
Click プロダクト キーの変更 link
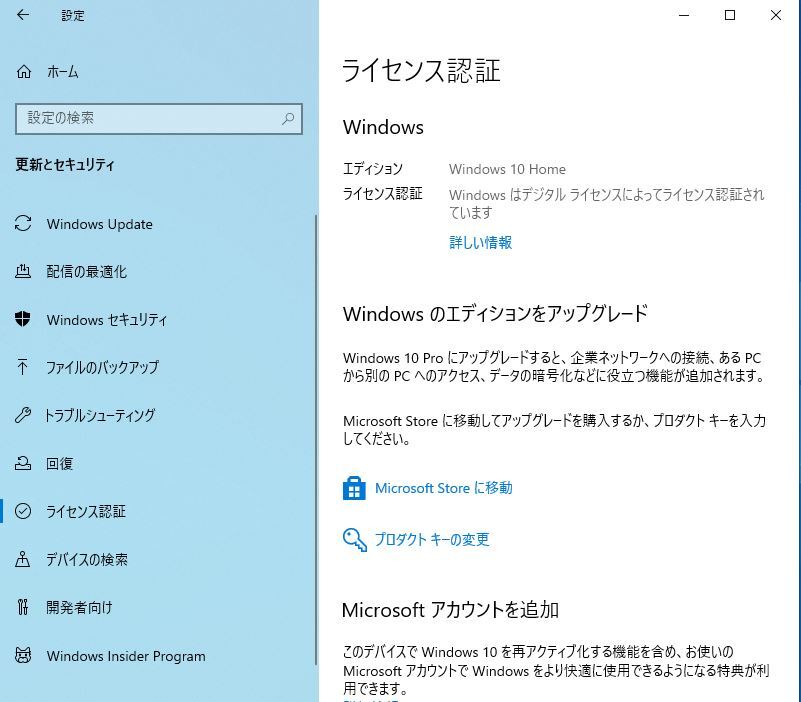[x=432, y=540]
